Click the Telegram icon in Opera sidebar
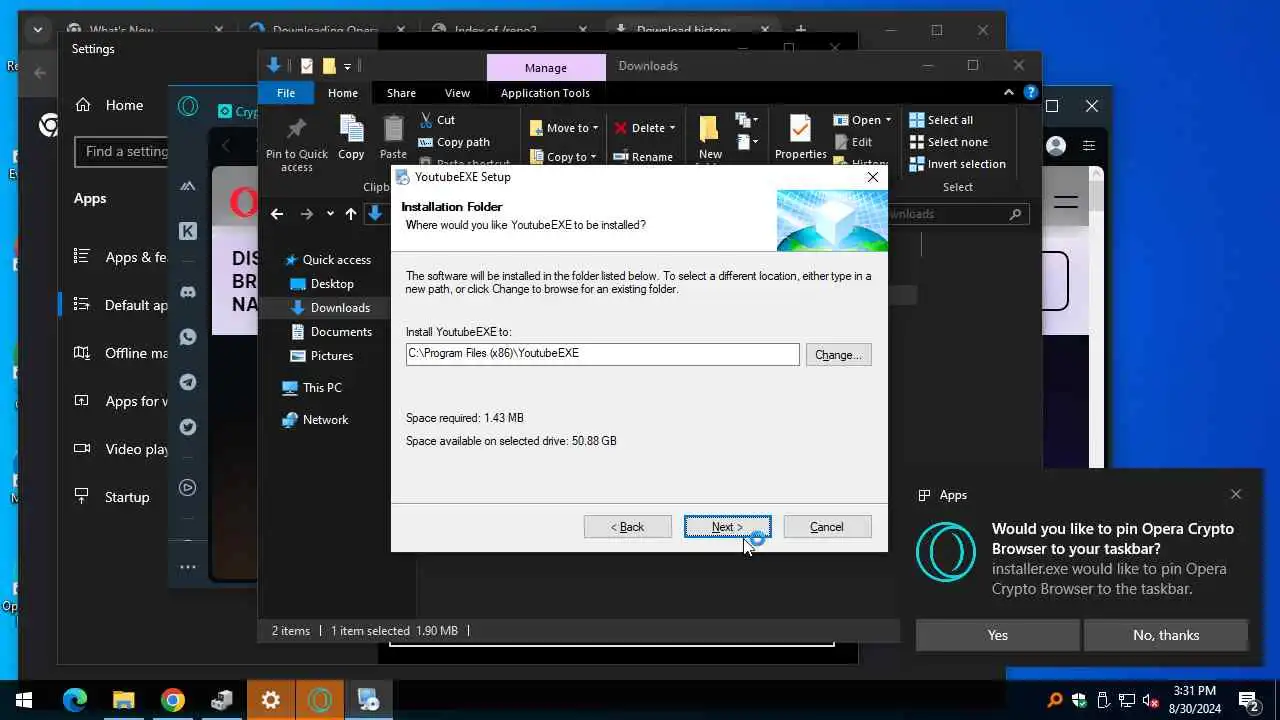This screenshot has width=1280, height=720. pyautogui.click(x=188, y=382)
